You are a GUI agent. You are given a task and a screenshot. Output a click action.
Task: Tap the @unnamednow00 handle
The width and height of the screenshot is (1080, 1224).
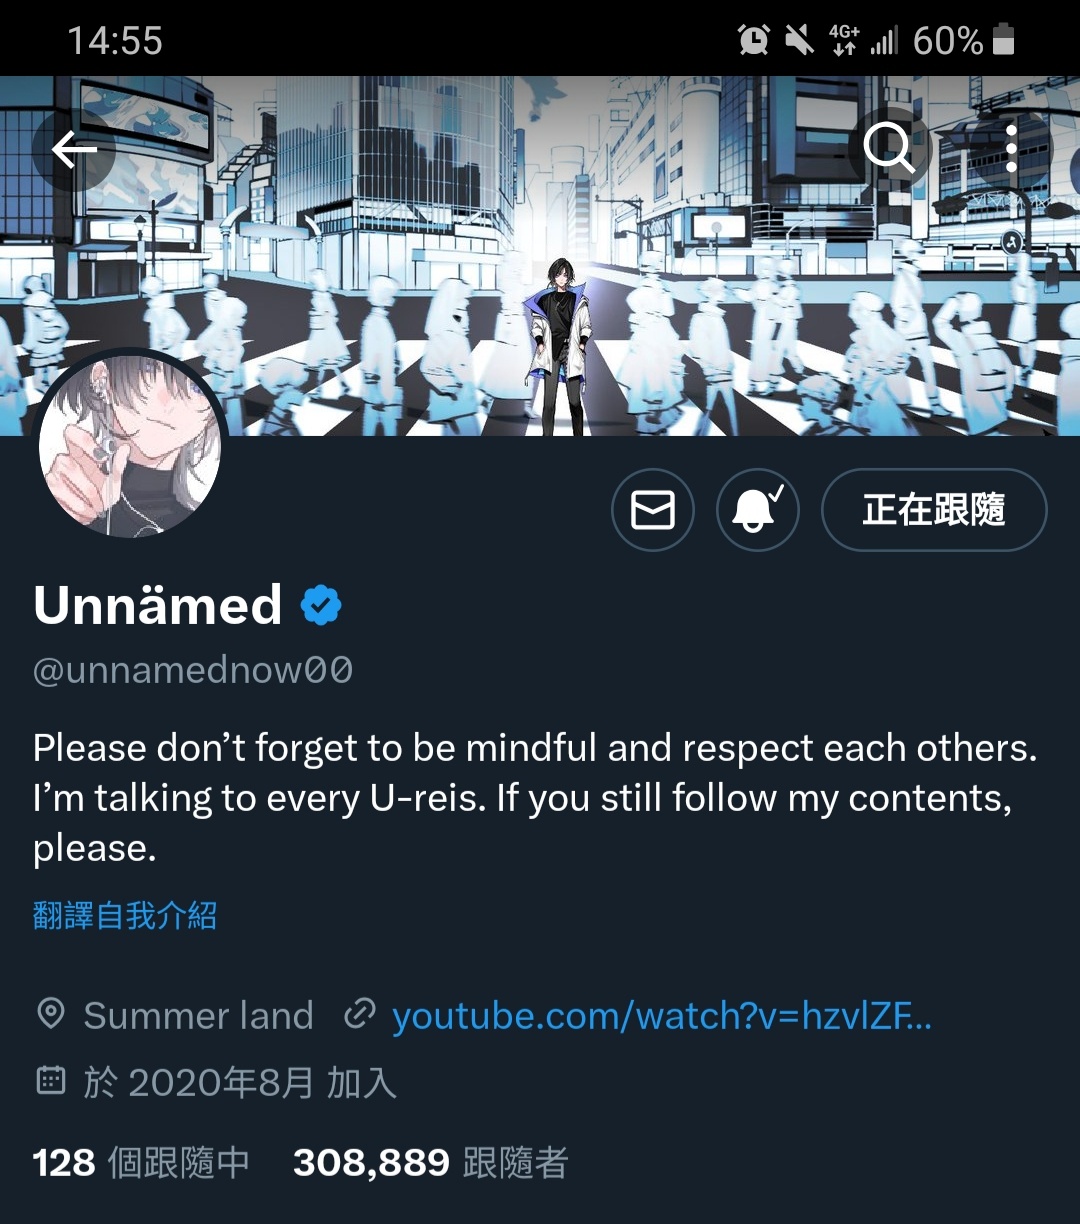point(193,670)
